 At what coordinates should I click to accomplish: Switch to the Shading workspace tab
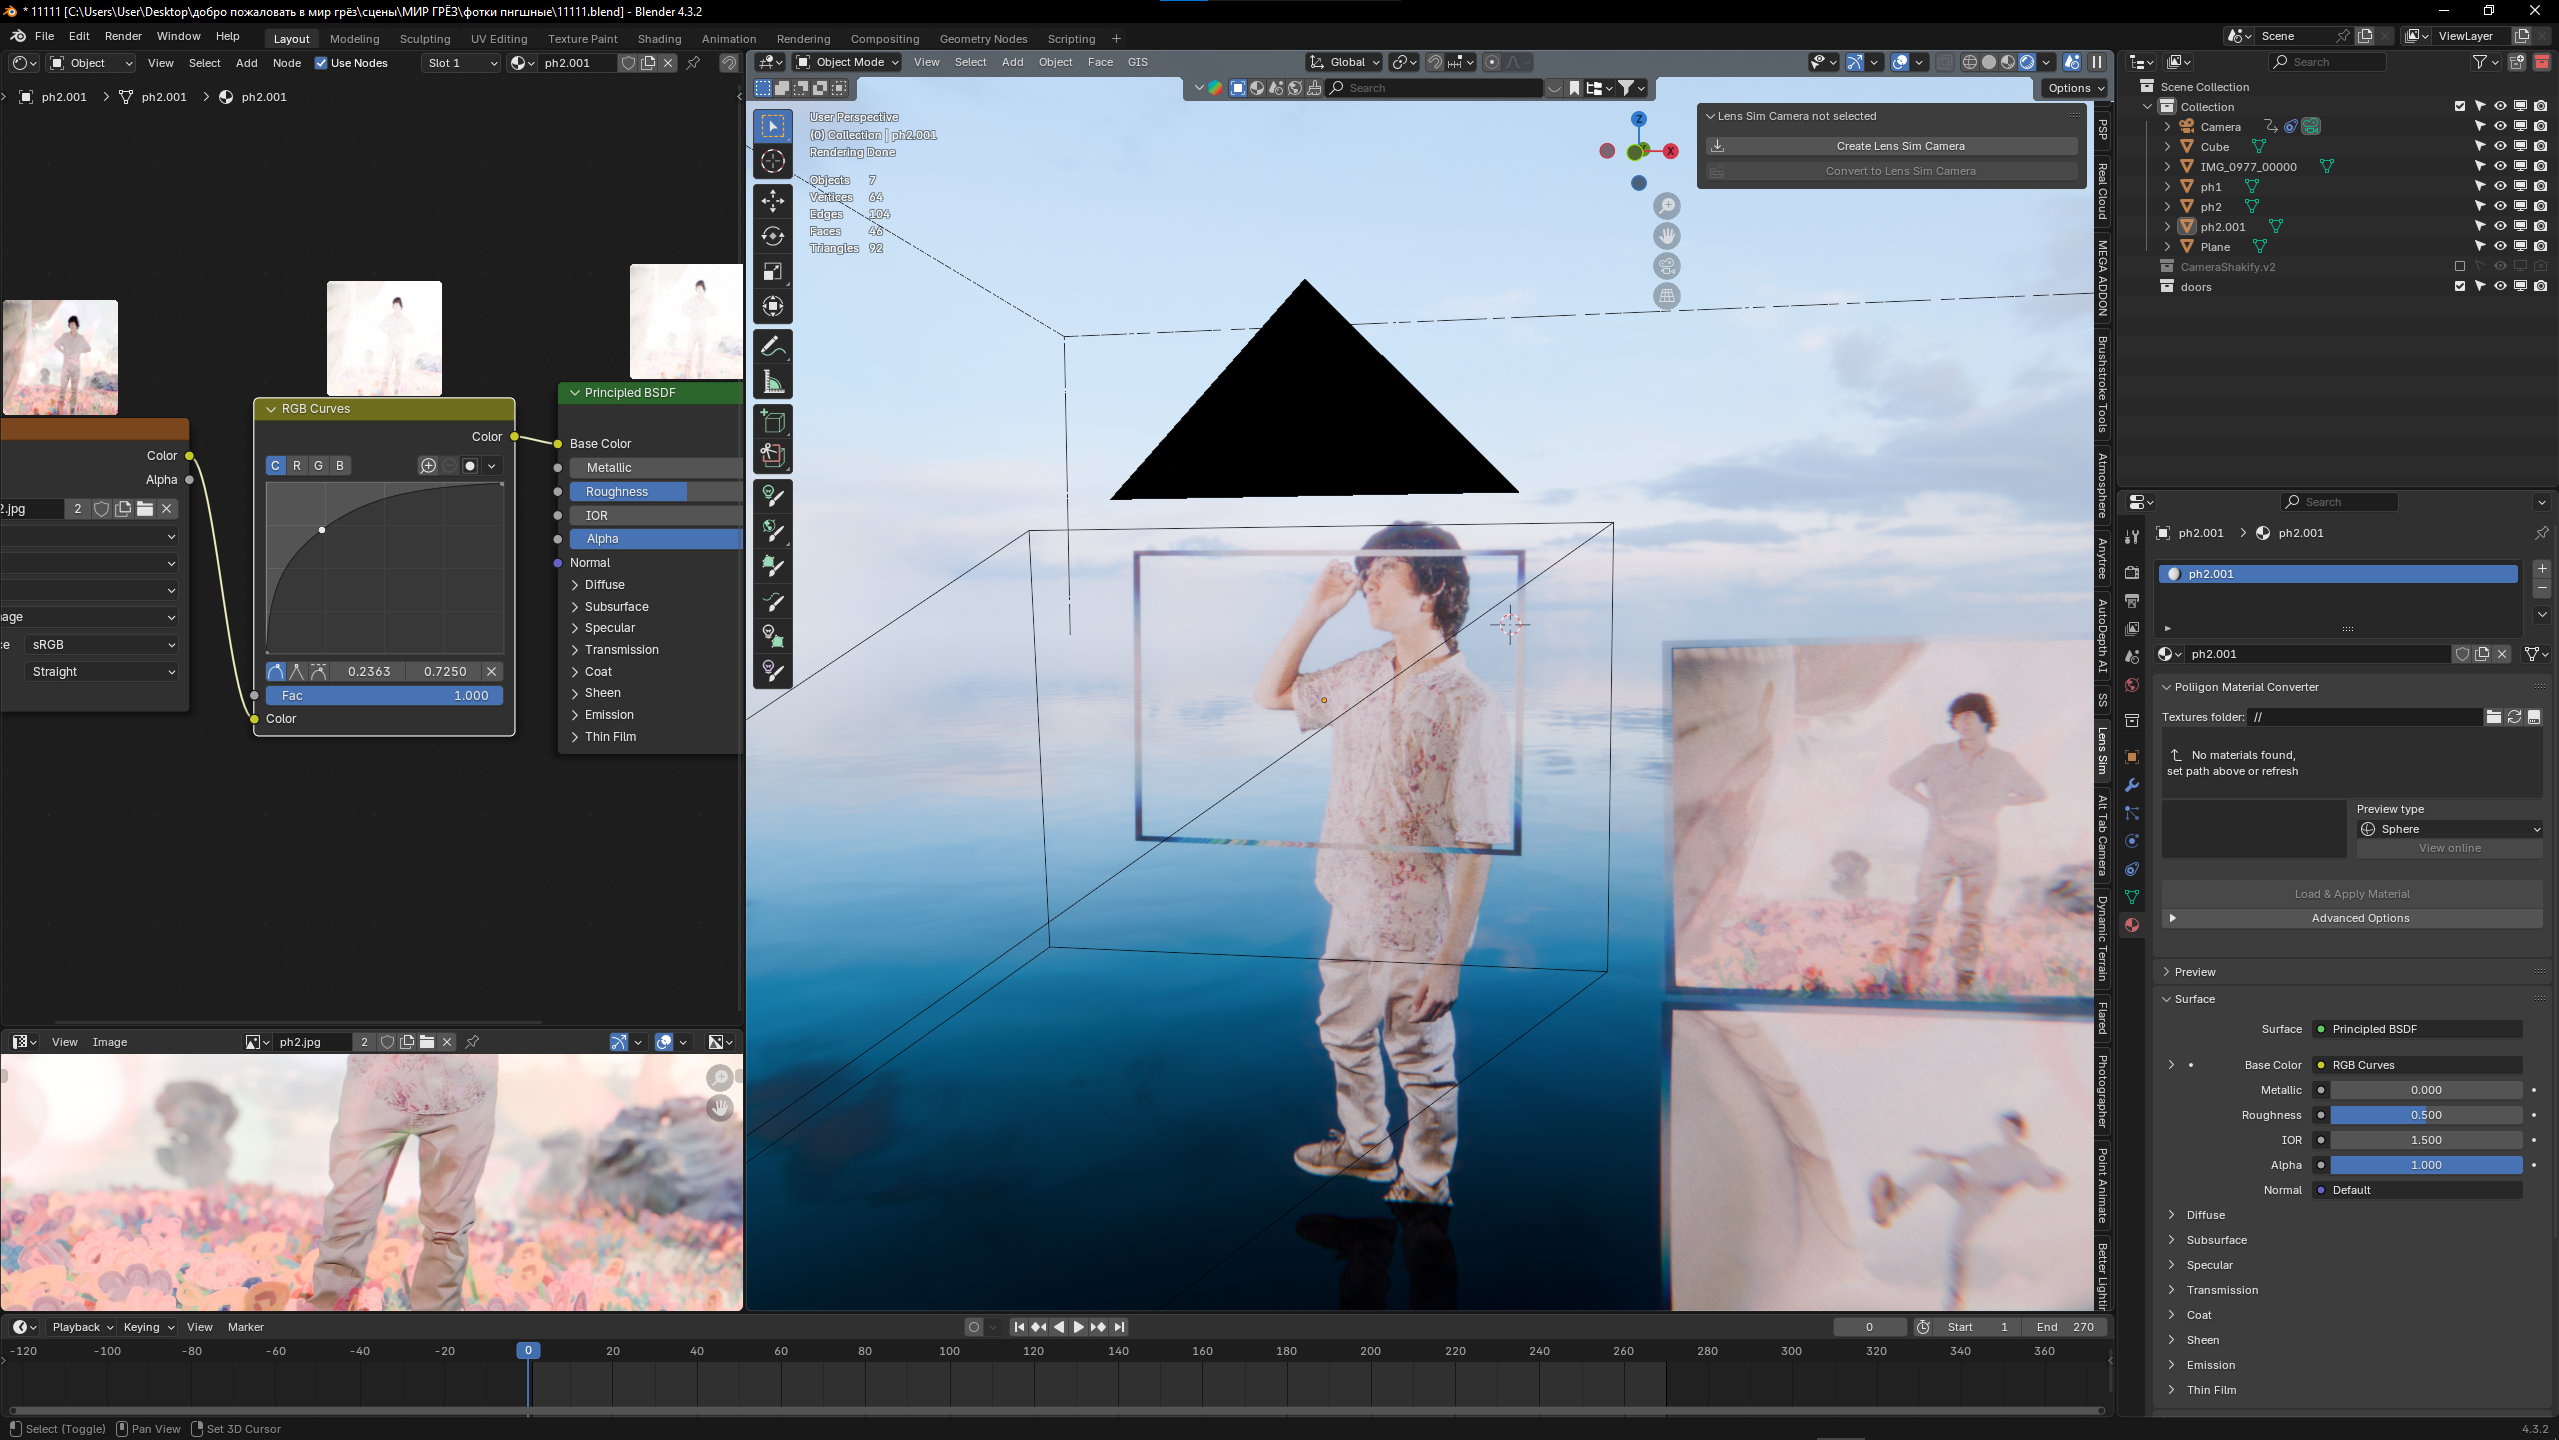[659, 39]
